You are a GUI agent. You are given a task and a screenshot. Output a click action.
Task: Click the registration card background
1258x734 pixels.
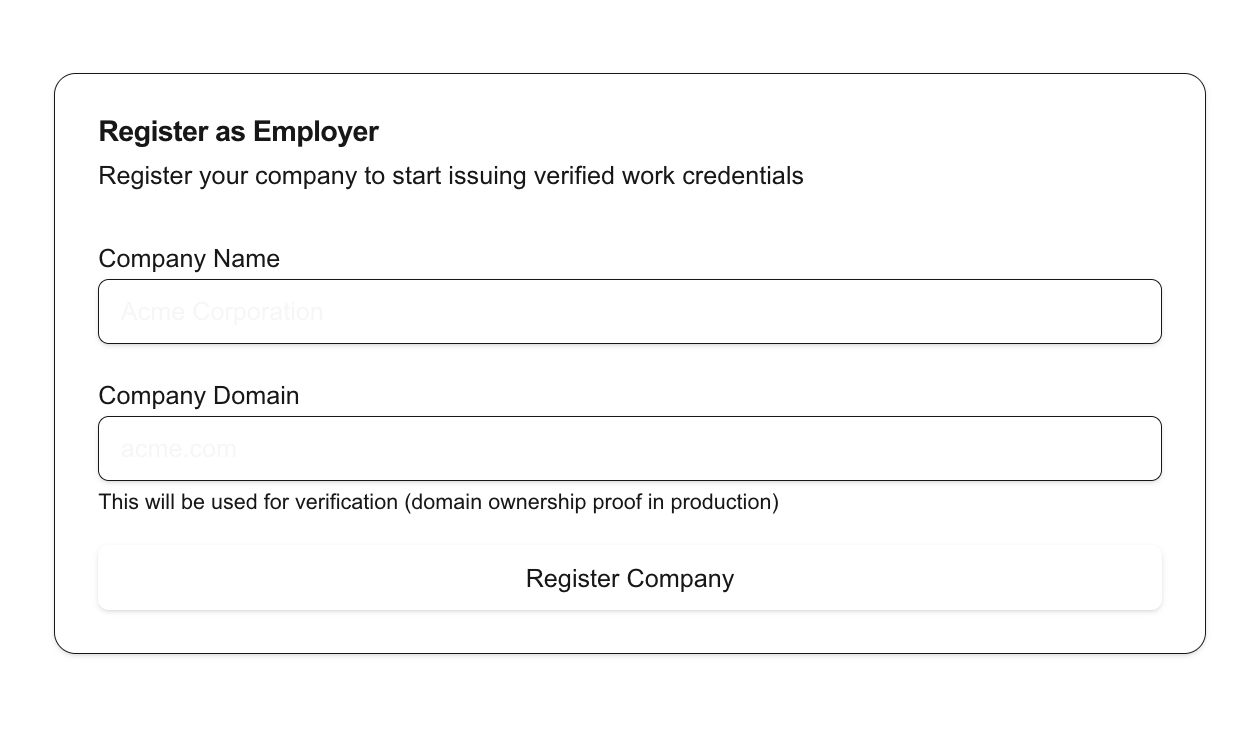pyautogui.click(x=629, y=220)
